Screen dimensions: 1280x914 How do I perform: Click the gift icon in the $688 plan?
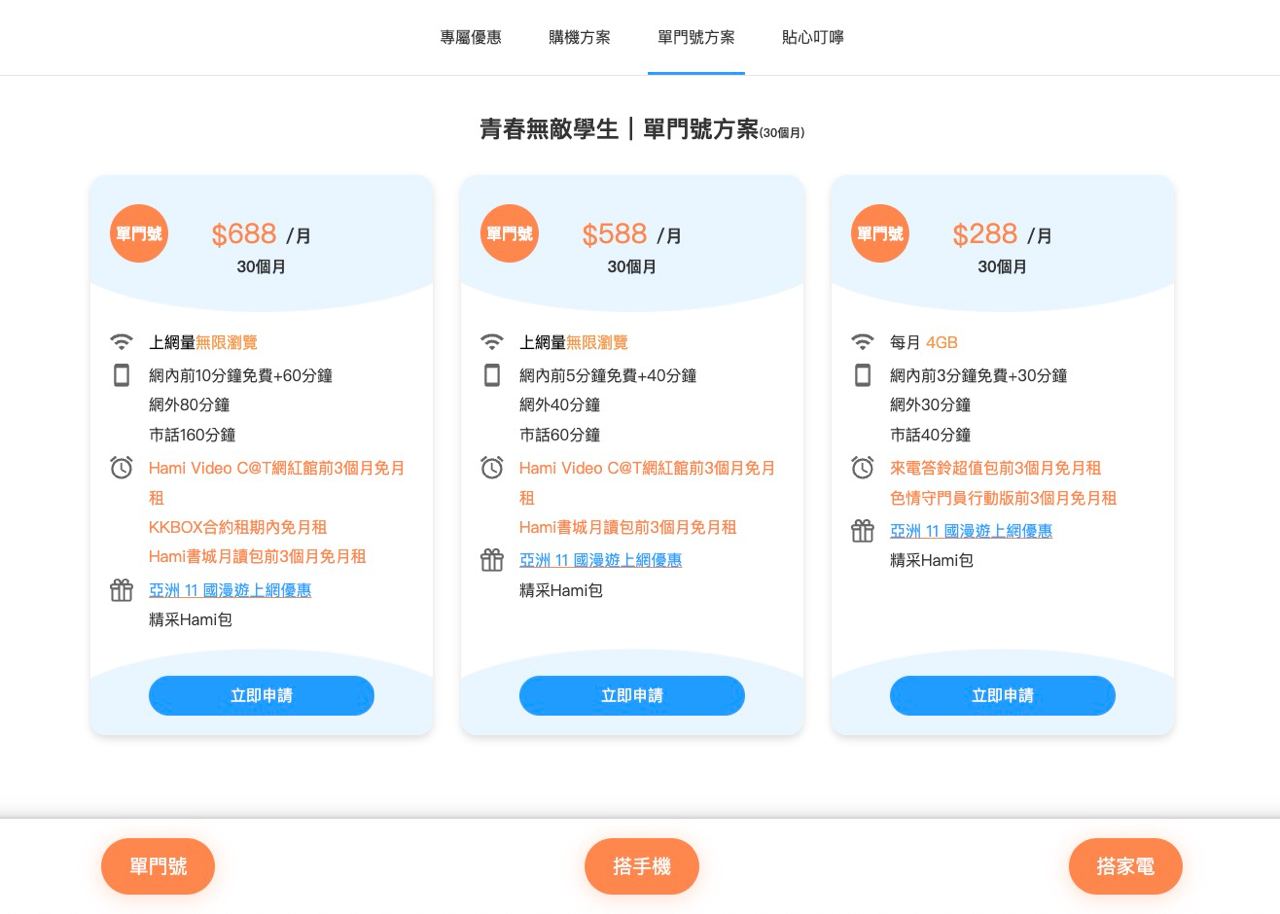click(x=121, y=590)
